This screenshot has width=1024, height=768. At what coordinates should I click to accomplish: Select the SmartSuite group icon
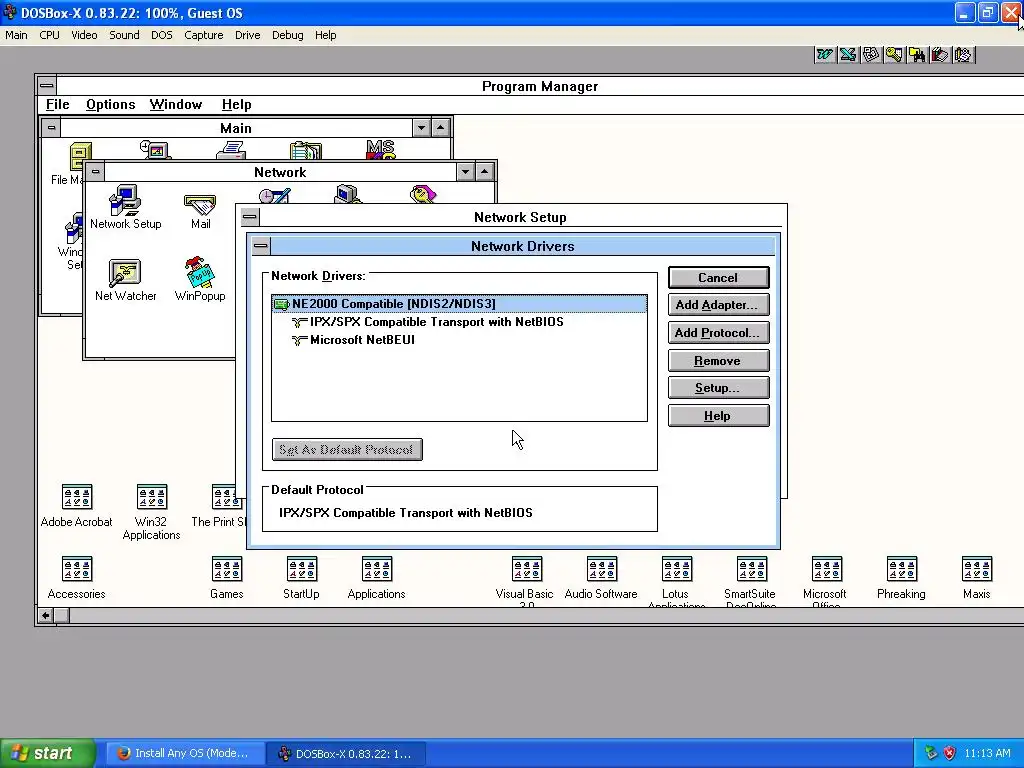coord(751,581)
